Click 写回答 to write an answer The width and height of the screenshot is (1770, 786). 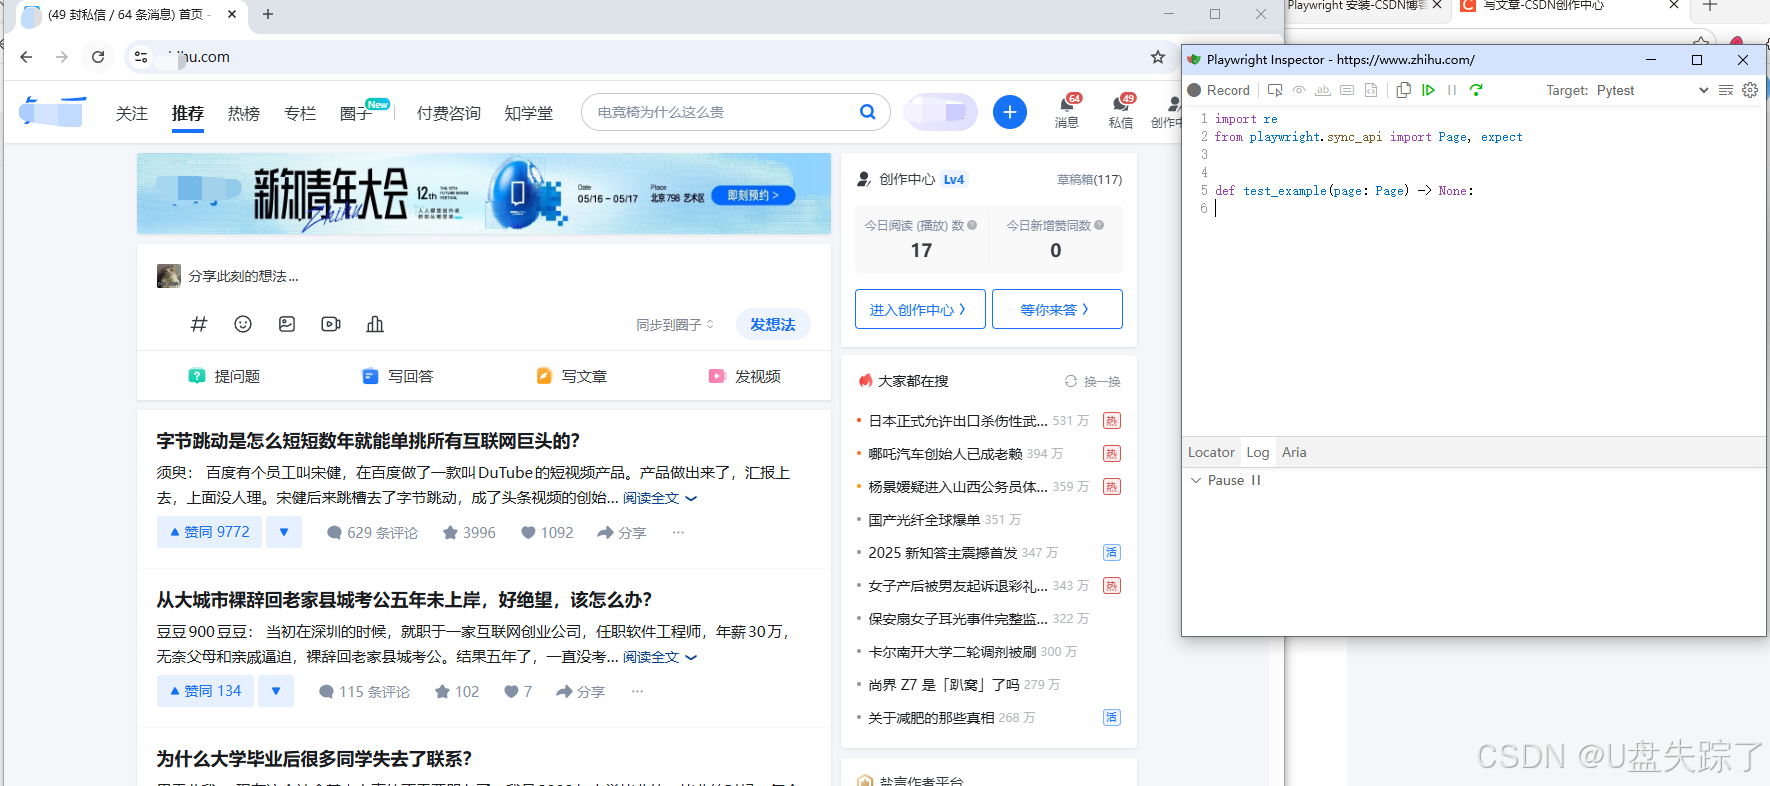(x=397, y=376)
